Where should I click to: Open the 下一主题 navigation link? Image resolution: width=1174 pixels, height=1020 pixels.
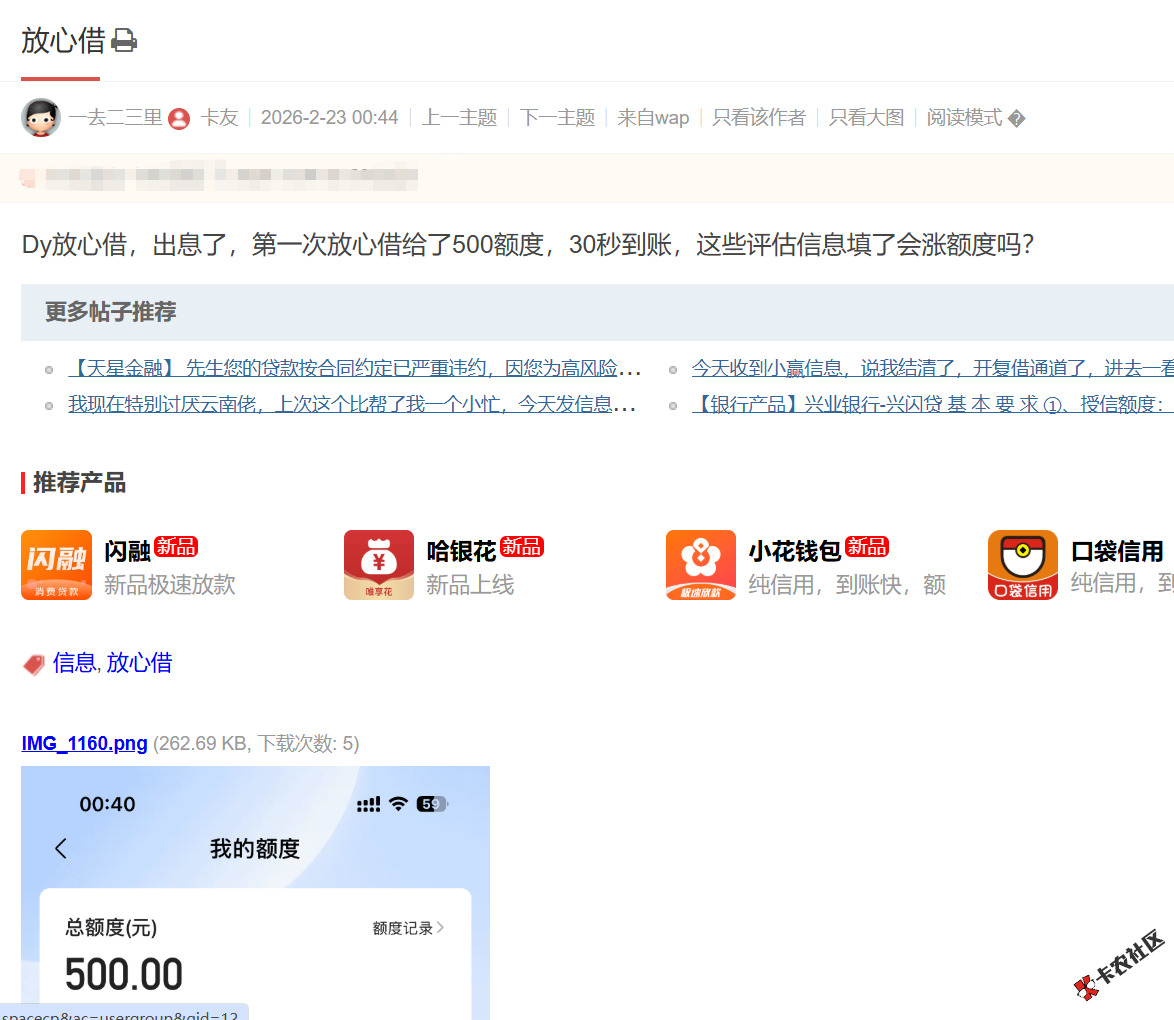click(556, 117)
